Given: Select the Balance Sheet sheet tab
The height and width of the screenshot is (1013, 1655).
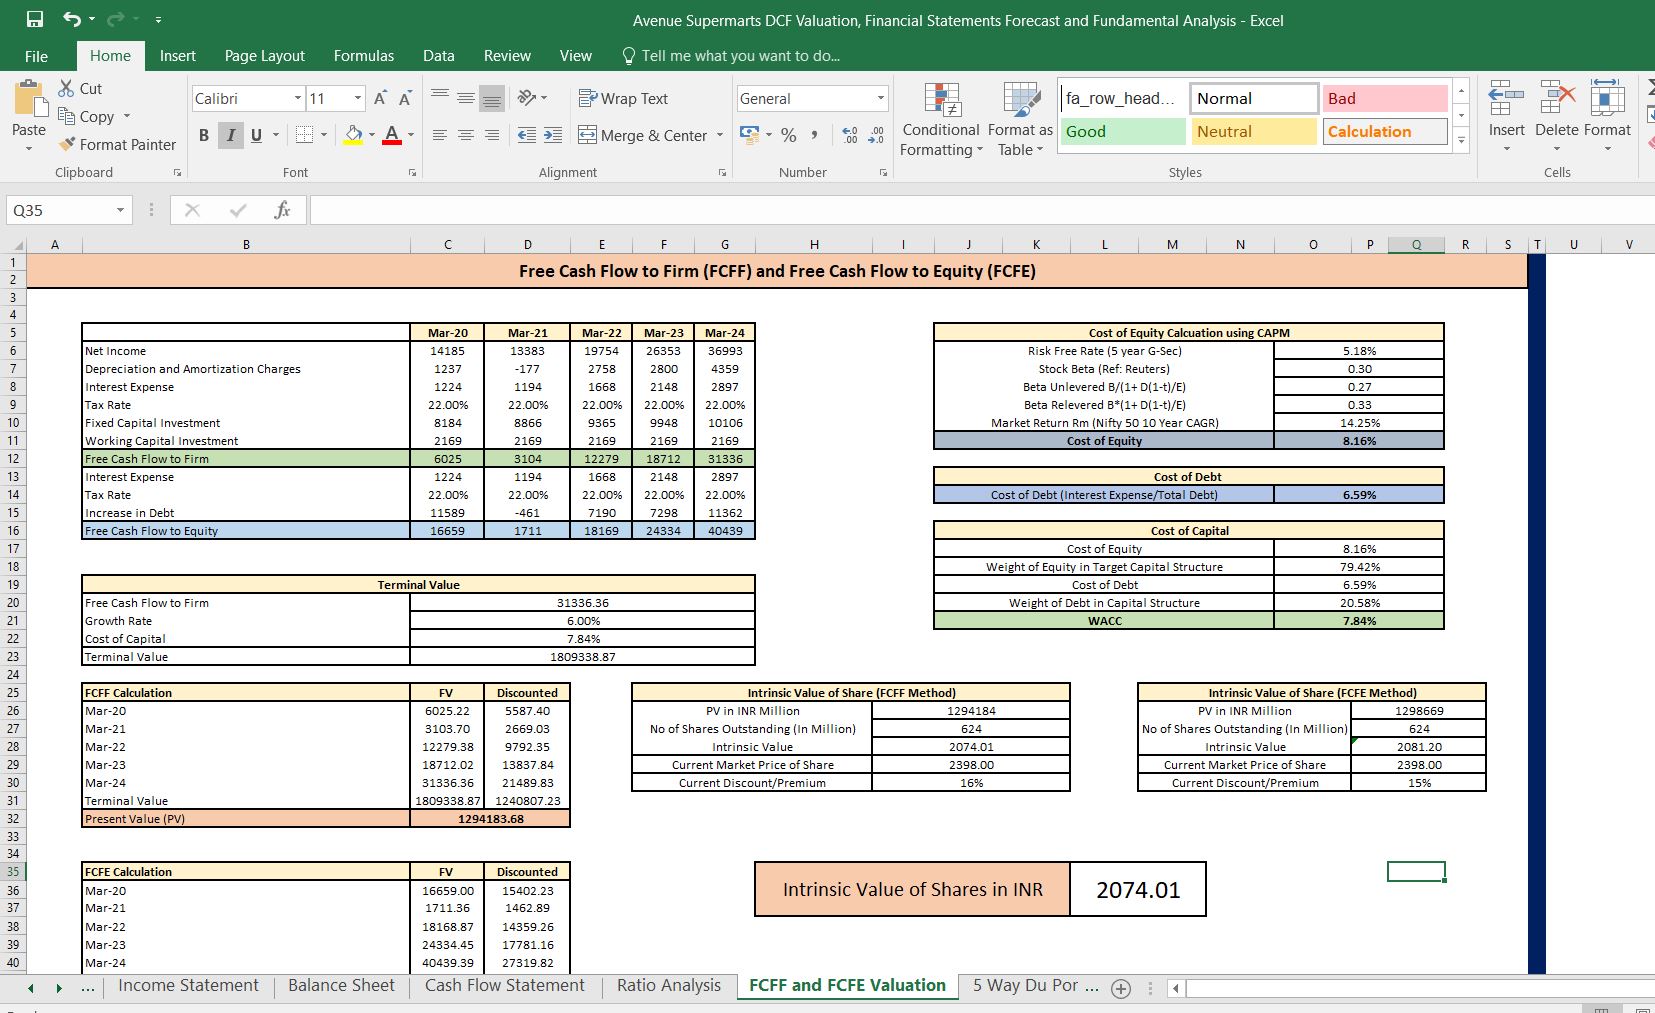Looking at the screenshot, I should [x=342, y=985].
